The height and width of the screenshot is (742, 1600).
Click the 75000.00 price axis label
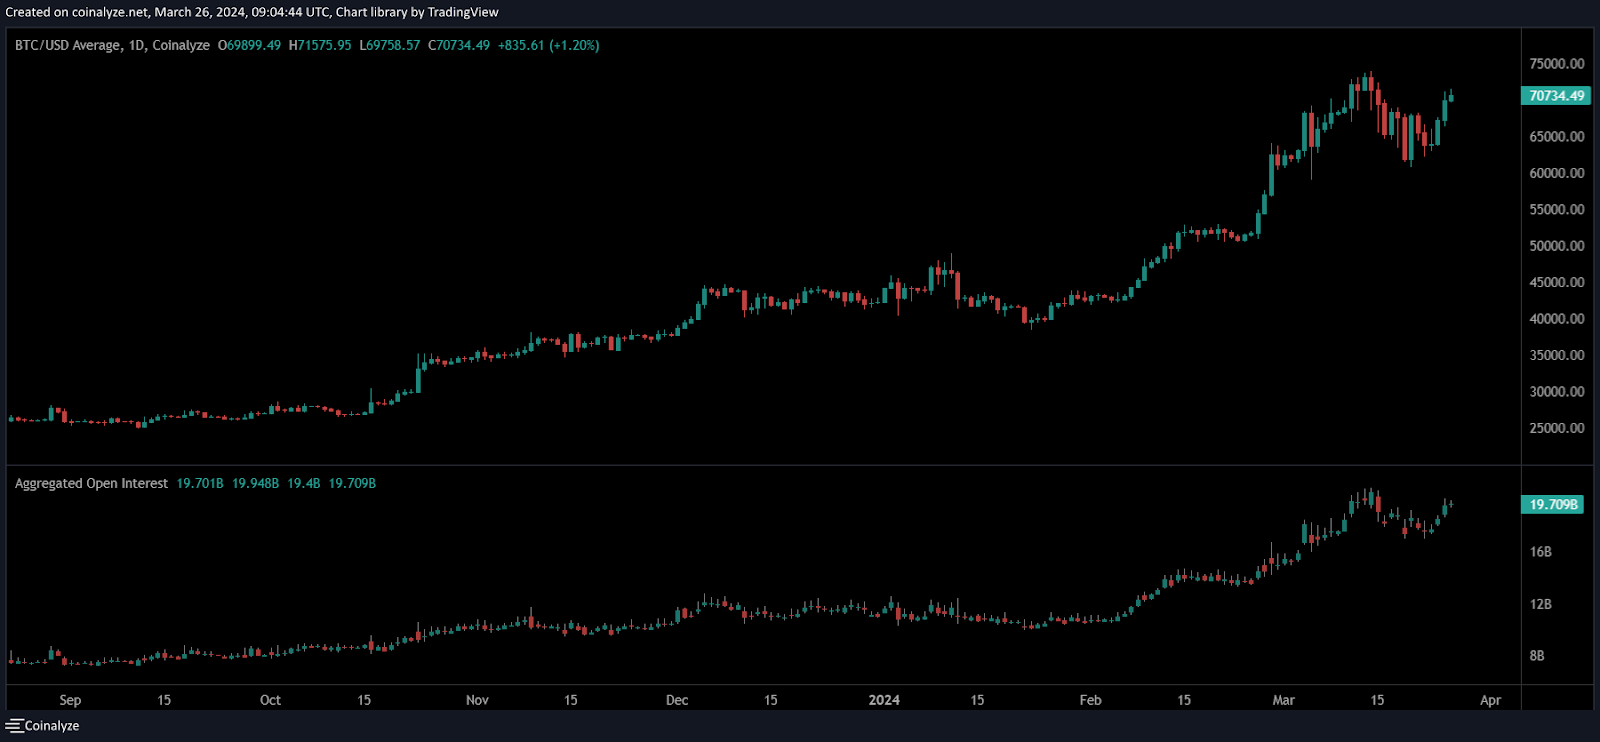point(1556,63)
